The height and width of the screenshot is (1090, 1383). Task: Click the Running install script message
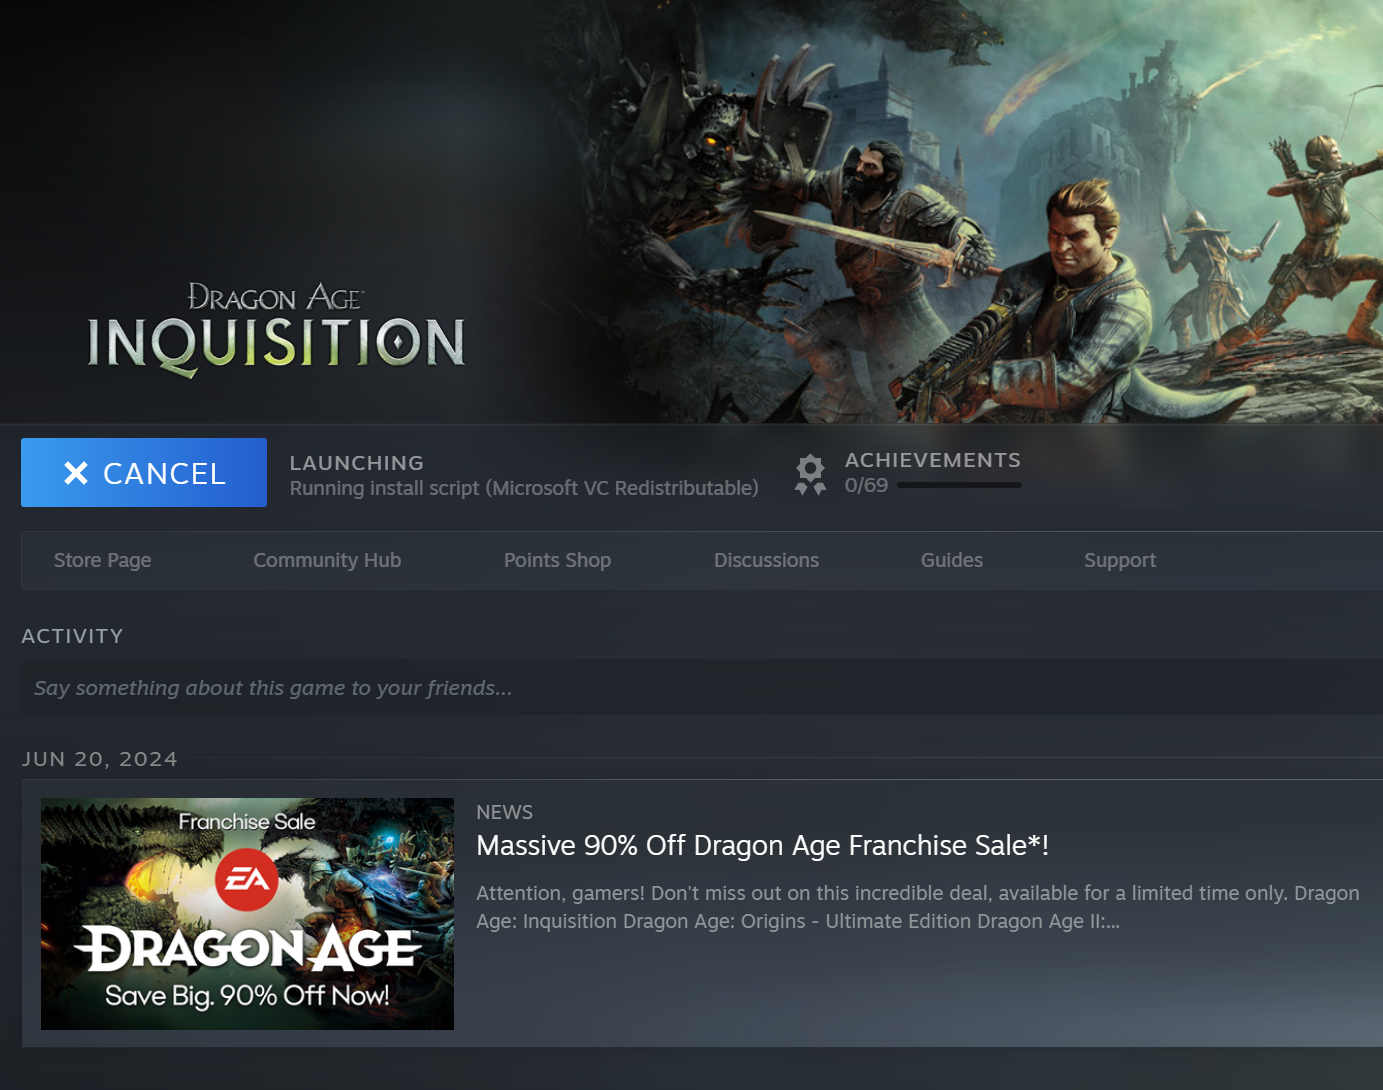pos(524,489)
